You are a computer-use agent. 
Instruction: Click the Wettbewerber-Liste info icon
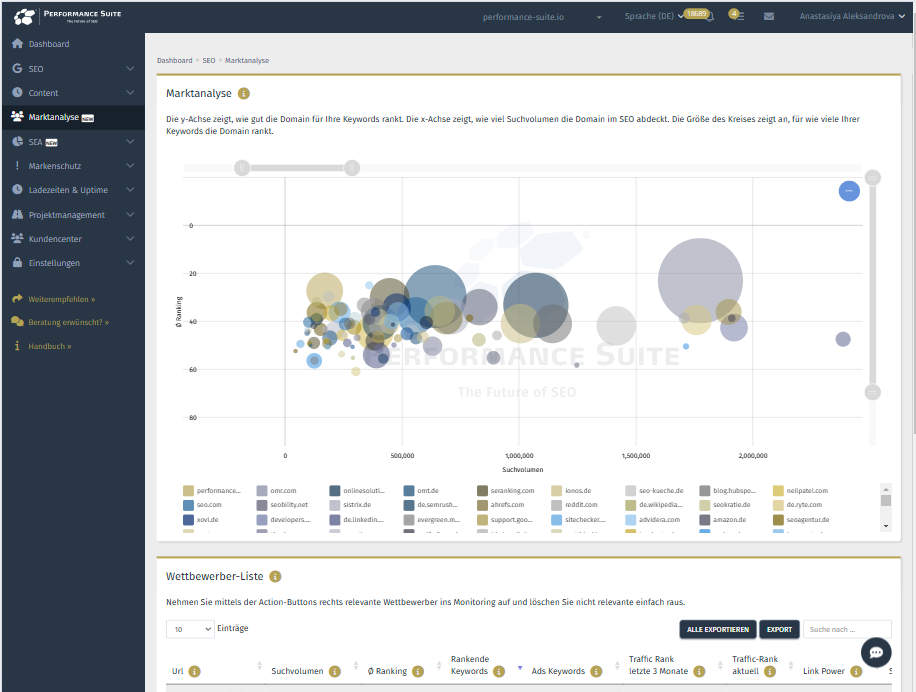coord(275,576)
